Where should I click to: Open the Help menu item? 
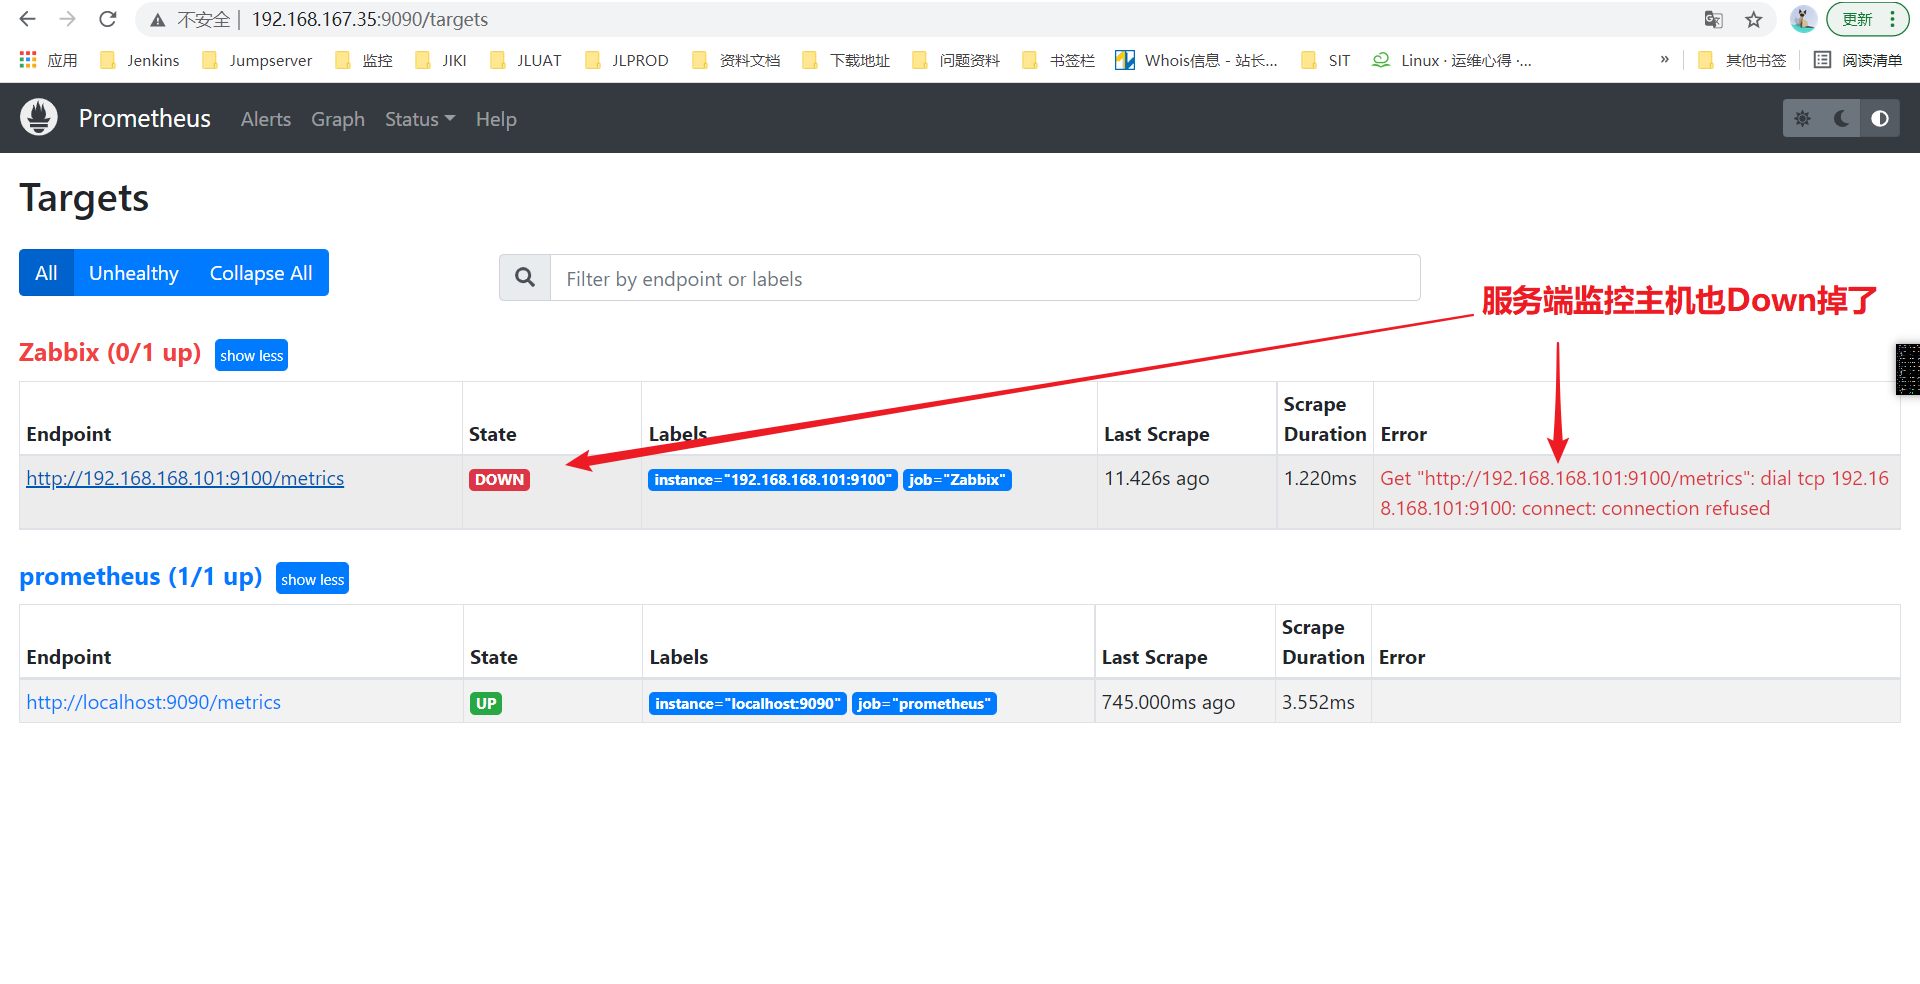[x=496, y=119]
